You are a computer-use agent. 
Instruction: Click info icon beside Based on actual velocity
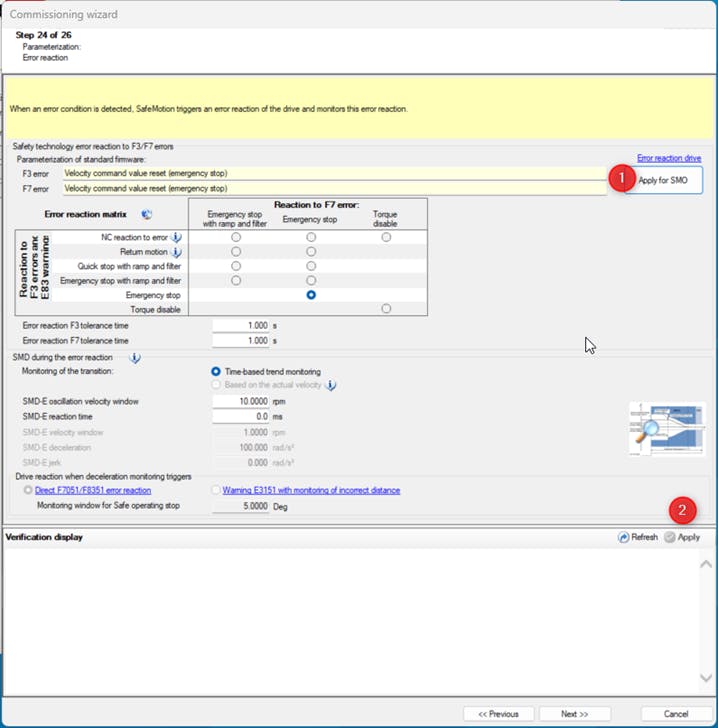[x=331, y=385]
